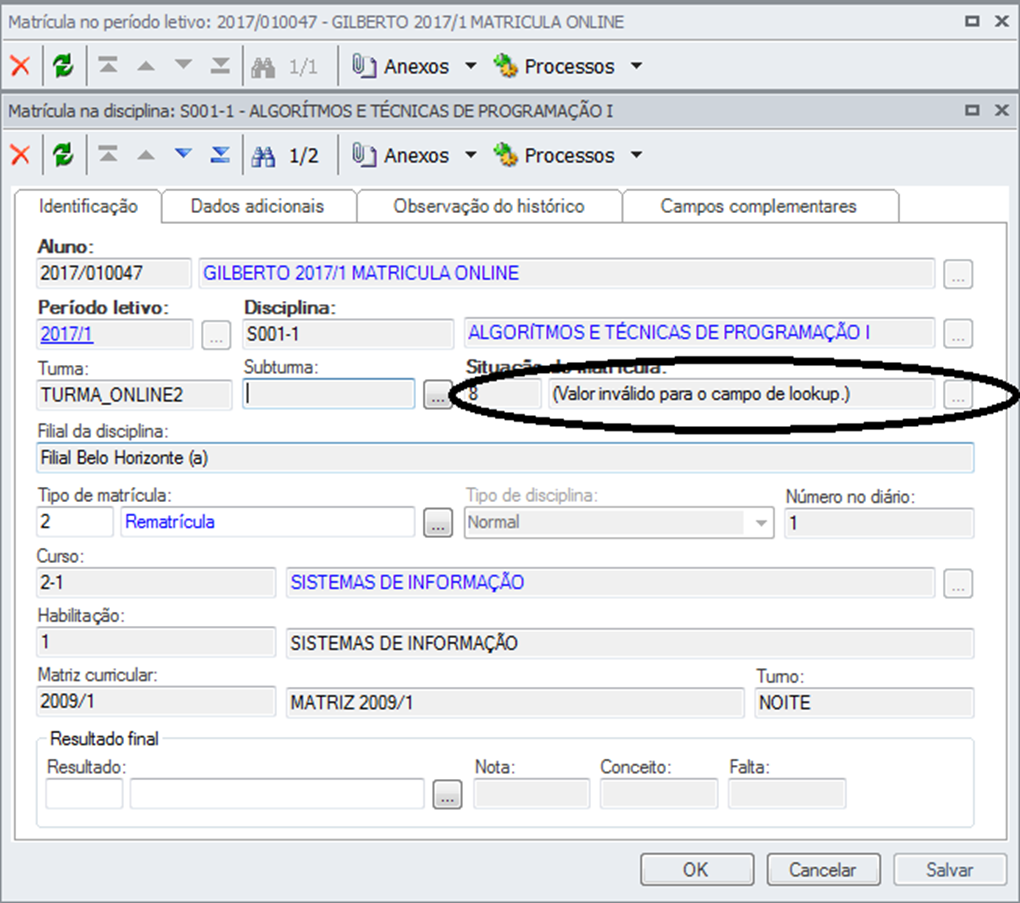This screenshot has width=1020, height=903.
Task: Click the Tipo de matrícula code field showing 2
Action: point(74,522)
